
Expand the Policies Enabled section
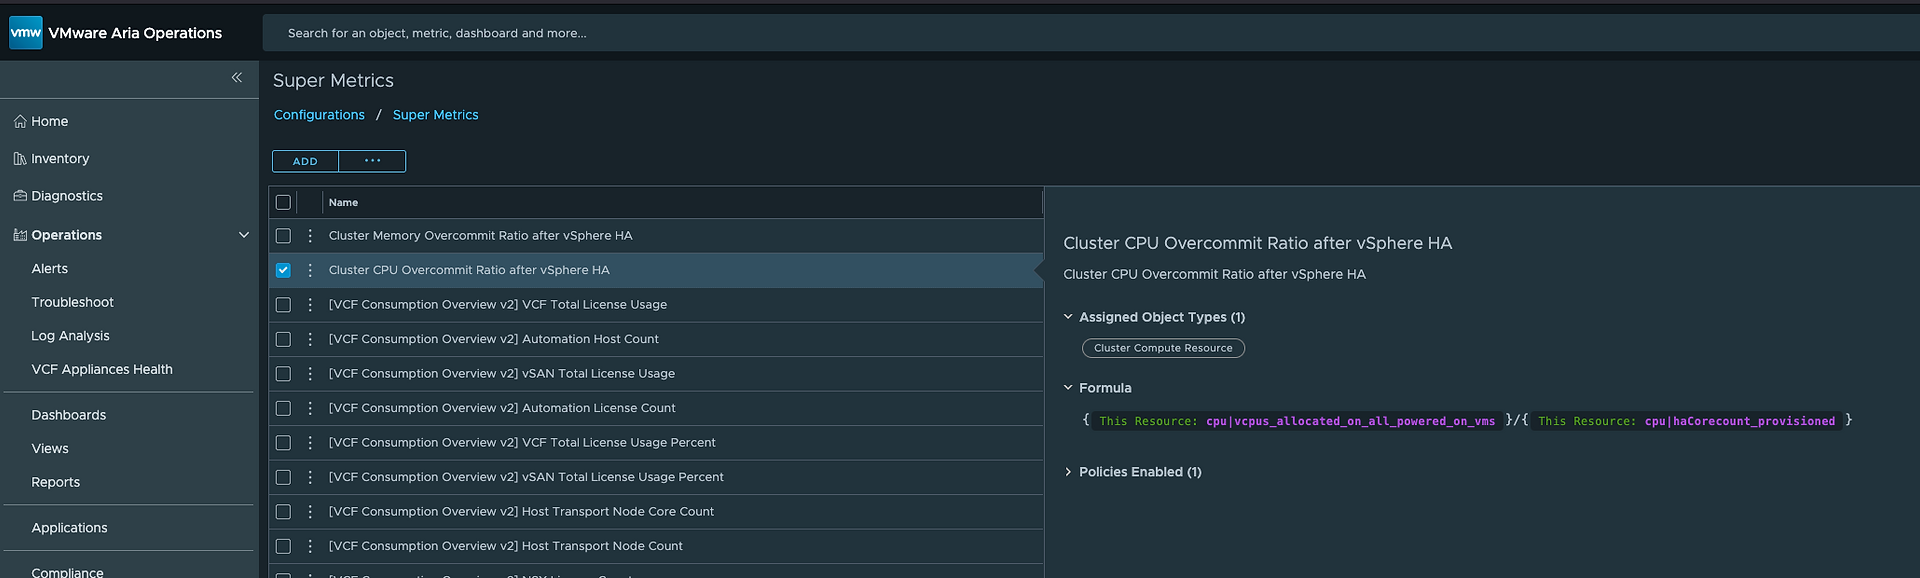point(1068,472)
